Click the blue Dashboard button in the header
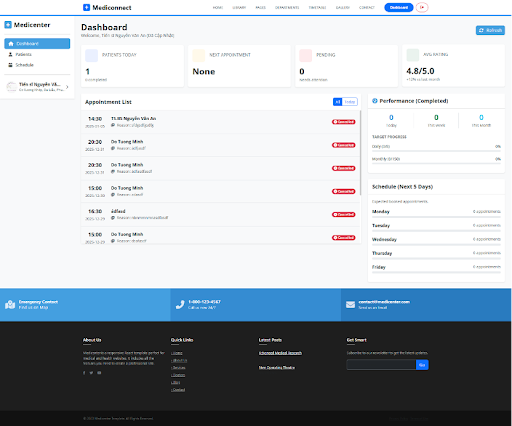This screenshot has height=426, width=512. click(399, 7)
